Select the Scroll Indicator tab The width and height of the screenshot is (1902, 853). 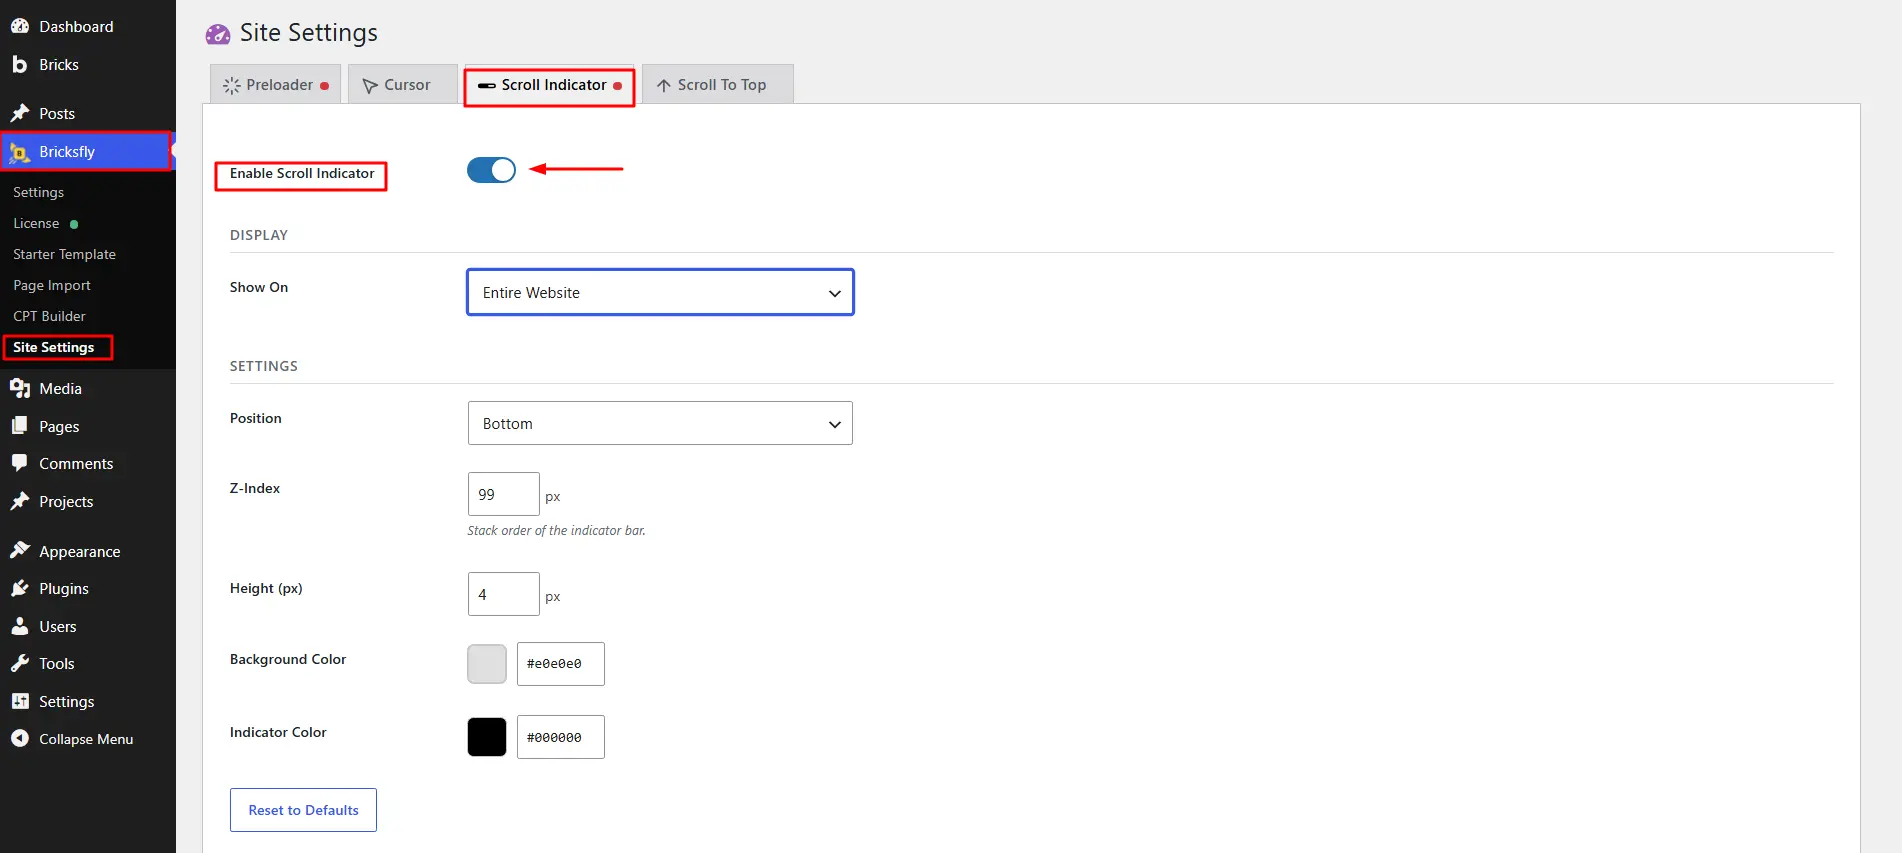pos(549,84)
